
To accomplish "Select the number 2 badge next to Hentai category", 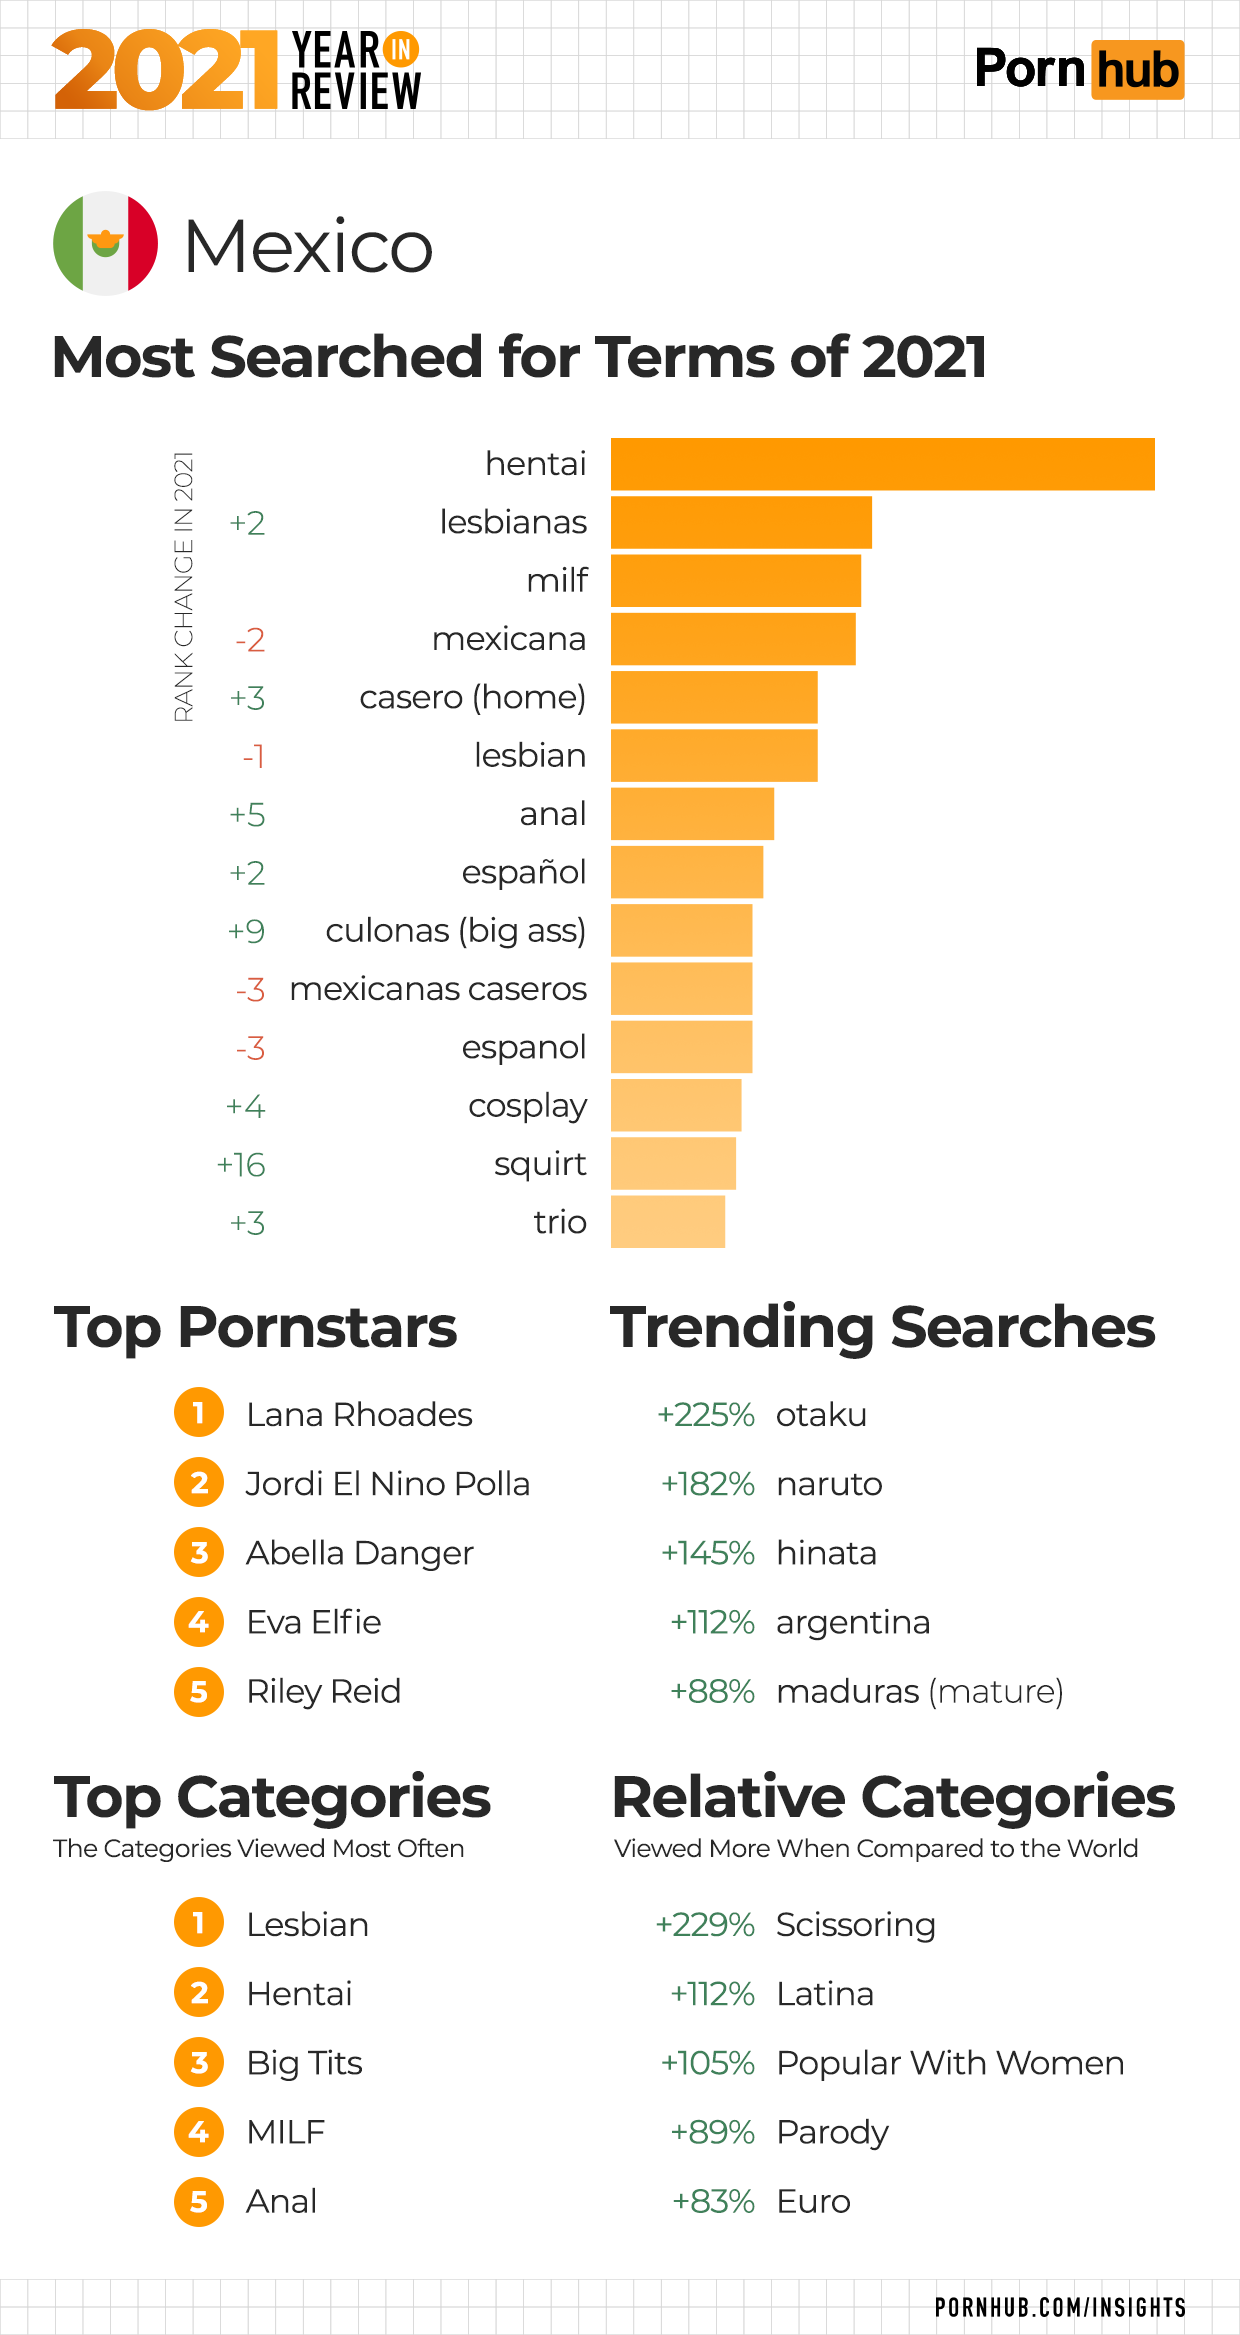I will [199, 1993].
